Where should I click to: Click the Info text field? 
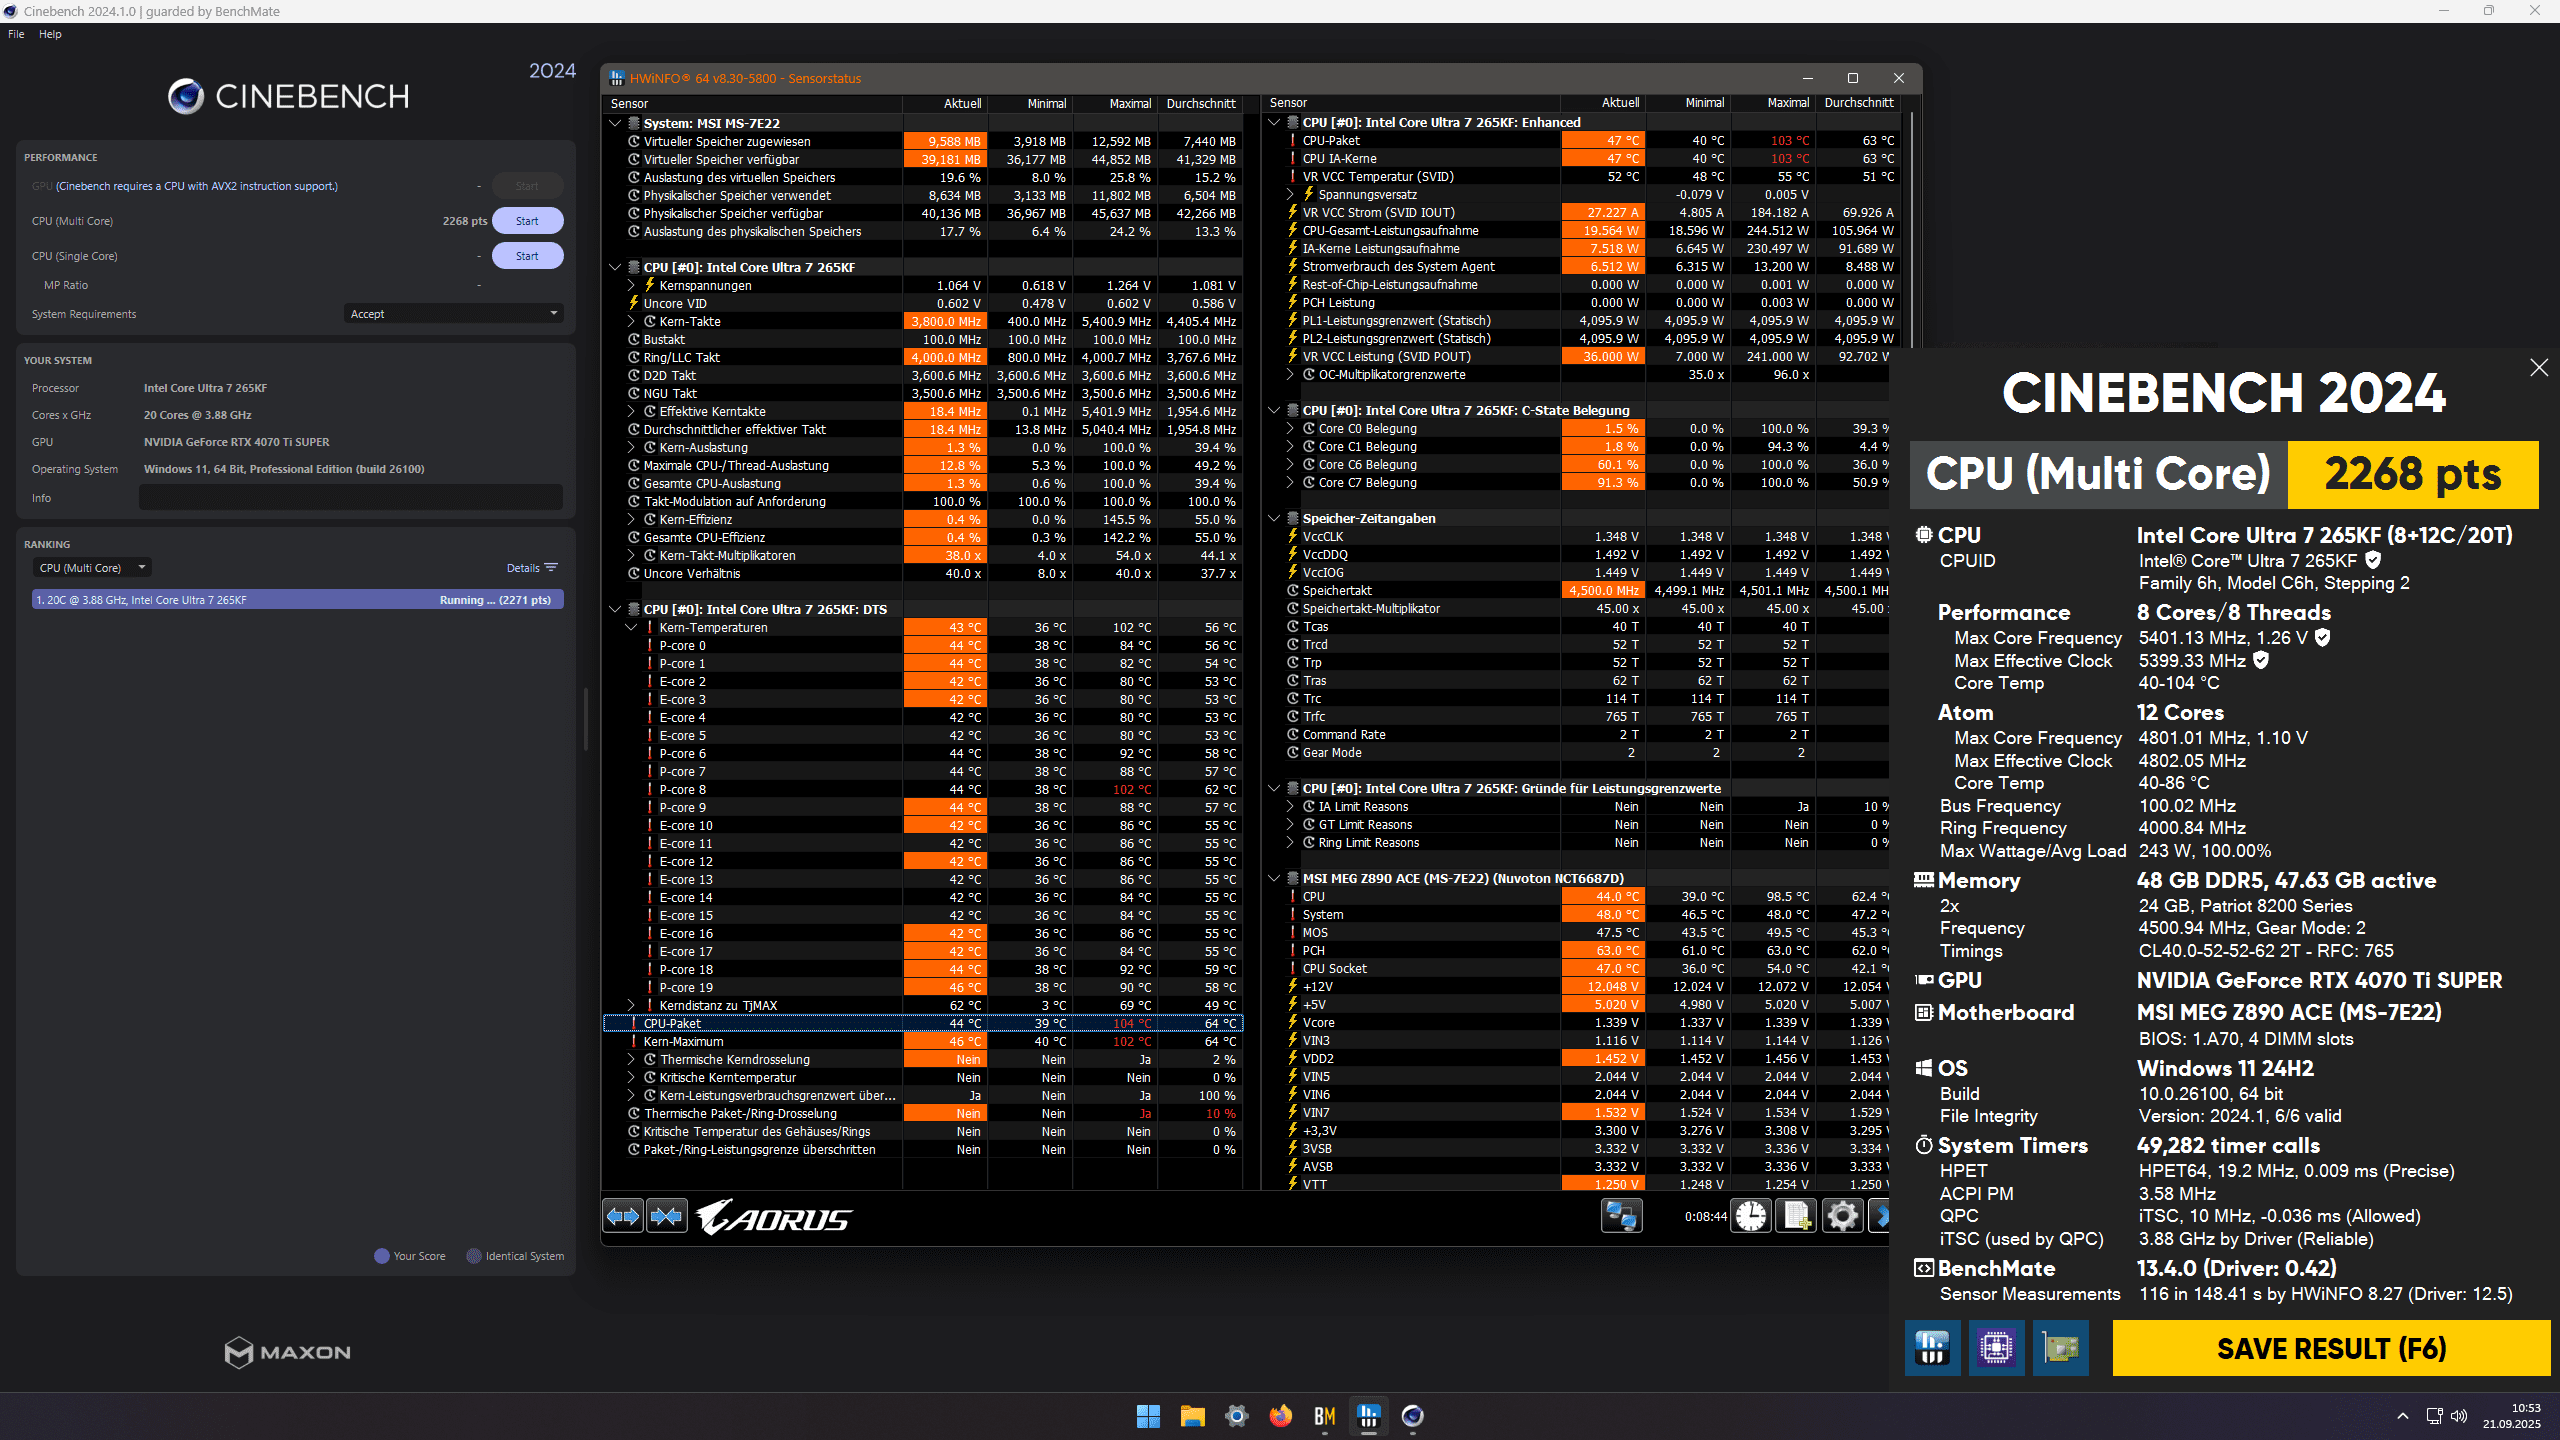pyautogui.click(x=350, y=498)
